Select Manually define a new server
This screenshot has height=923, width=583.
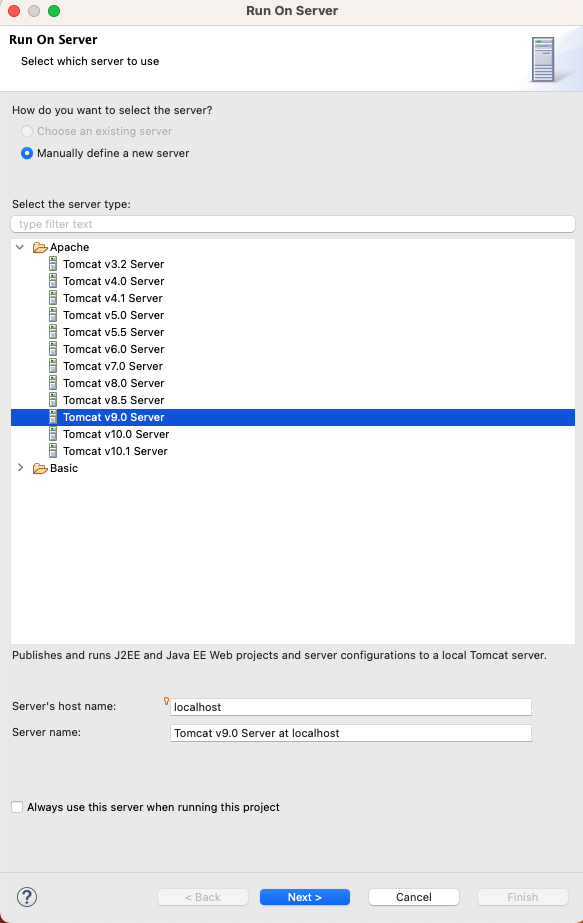point(26,153)
